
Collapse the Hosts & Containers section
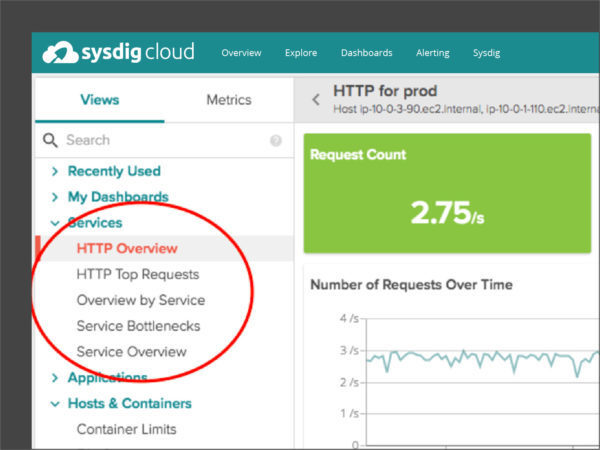click(55, 404)
